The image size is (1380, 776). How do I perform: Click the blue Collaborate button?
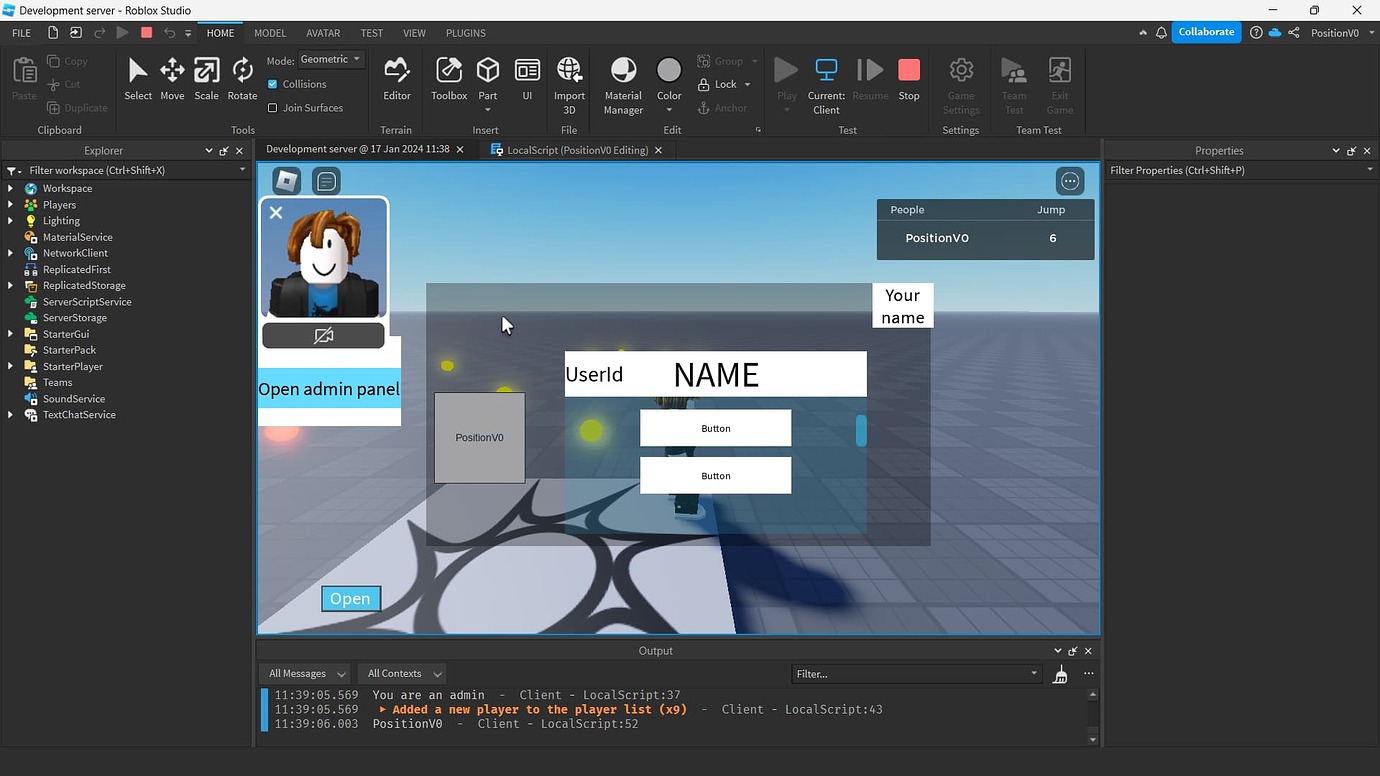(x=1206, y=31)
